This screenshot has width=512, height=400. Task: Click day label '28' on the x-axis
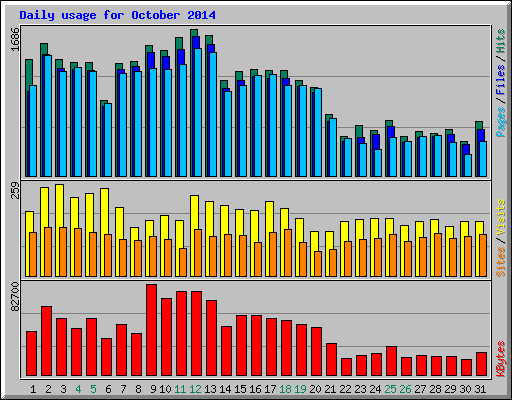(435, 389)
